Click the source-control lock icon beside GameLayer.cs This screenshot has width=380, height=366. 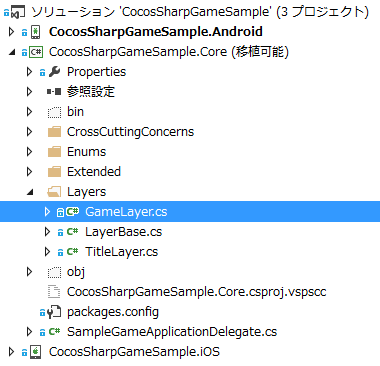pyautogui.click(x=60, y=212)
